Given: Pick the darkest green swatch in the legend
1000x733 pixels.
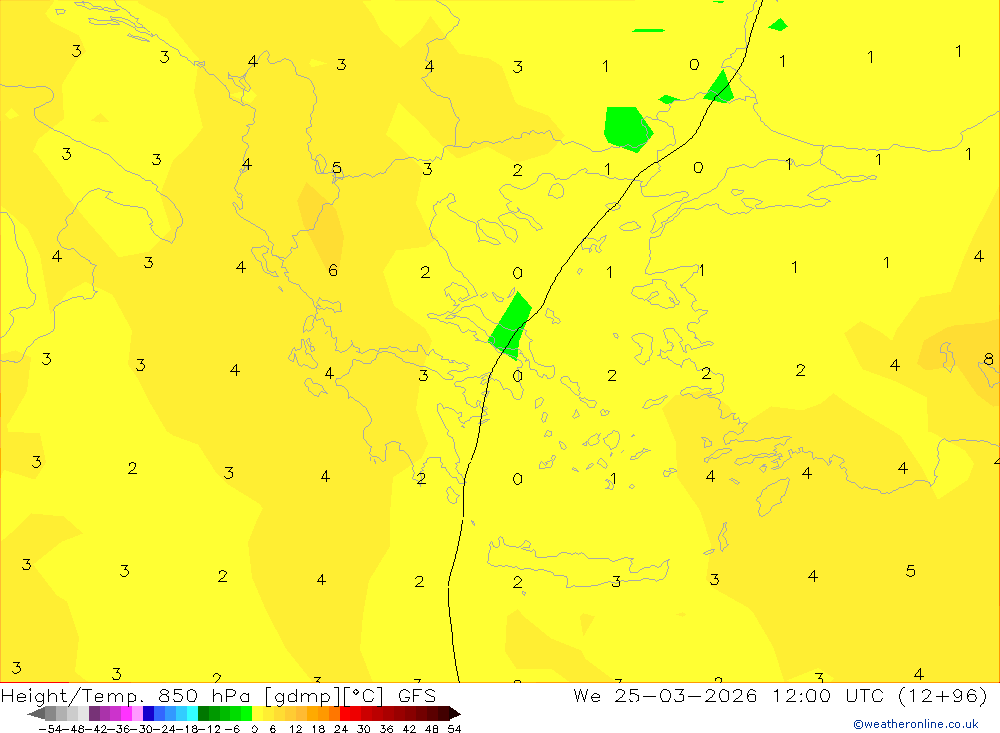Looking at the screenshot, I should pos(203,713).
